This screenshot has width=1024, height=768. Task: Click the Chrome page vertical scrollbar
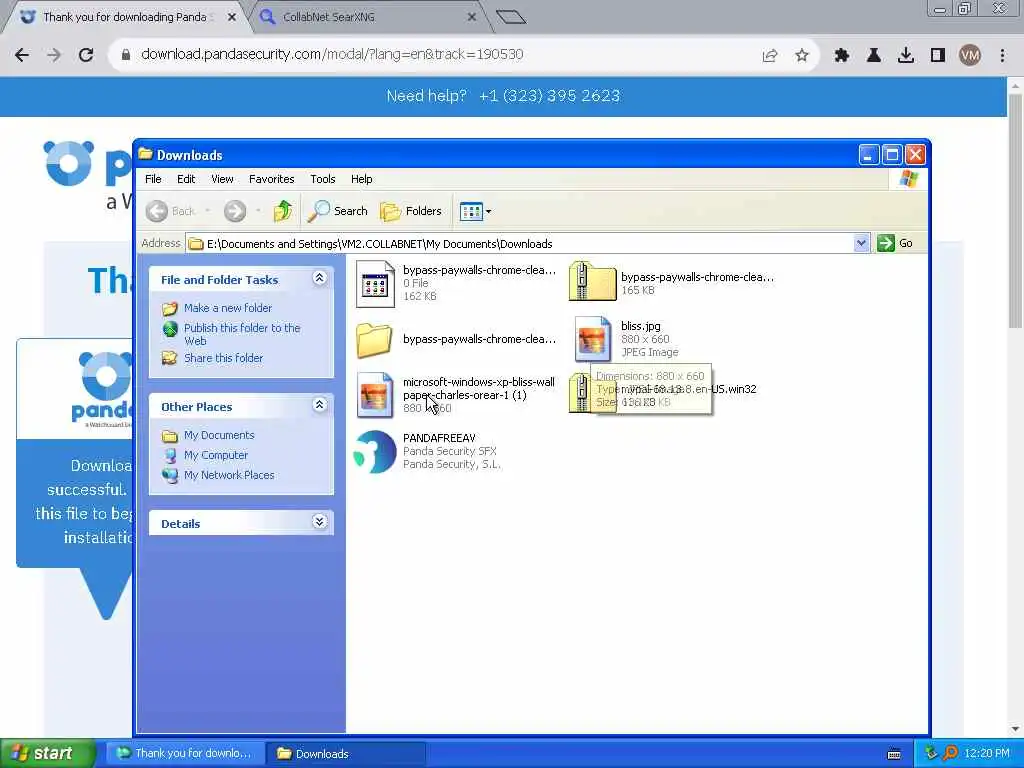1015,209
